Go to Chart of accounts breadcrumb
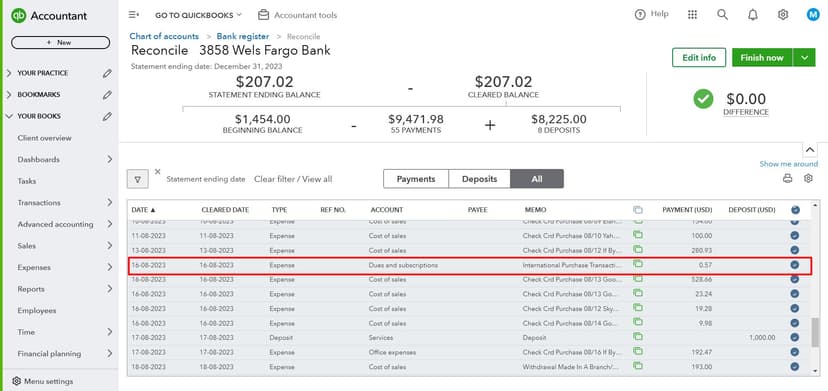The height and width of the screenshot is (391, 828). [x=164, y=36]
